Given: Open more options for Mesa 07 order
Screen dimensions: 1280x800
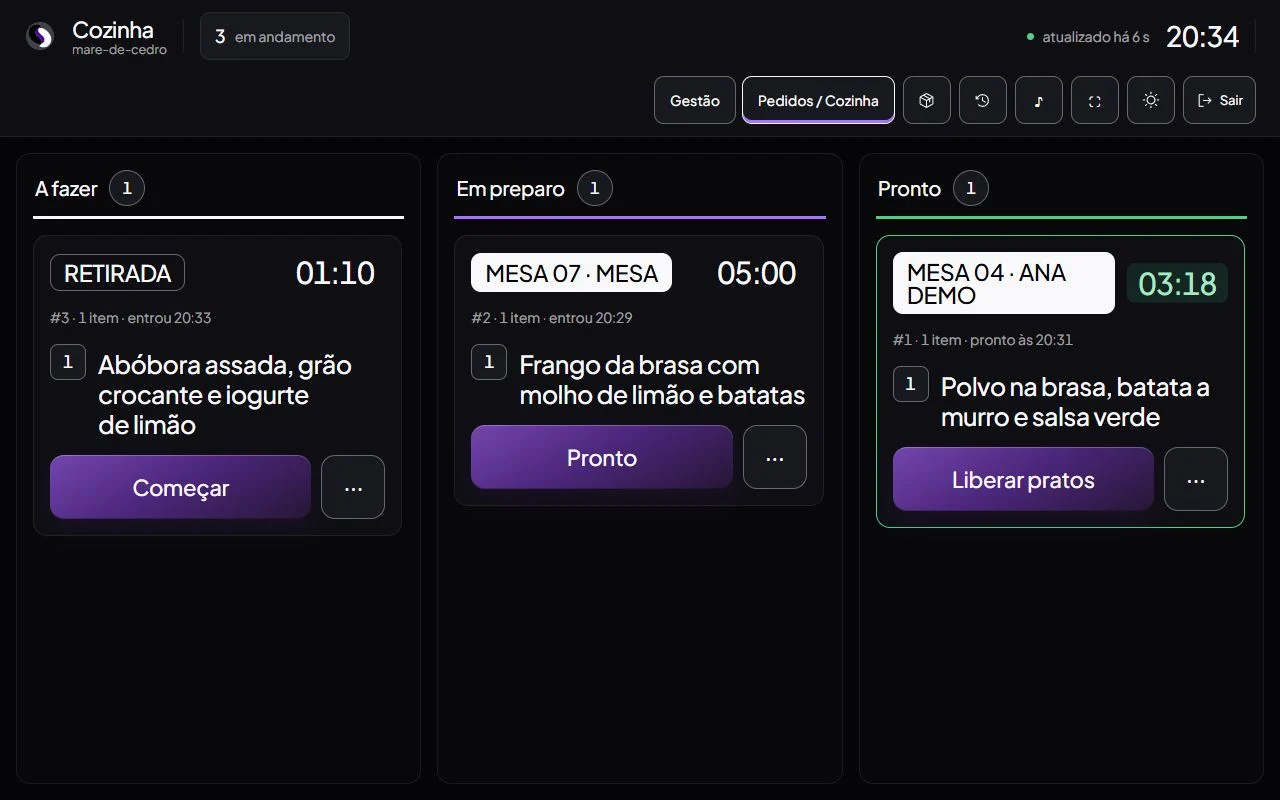Looking at the screenshot, I should pos(775,457).
